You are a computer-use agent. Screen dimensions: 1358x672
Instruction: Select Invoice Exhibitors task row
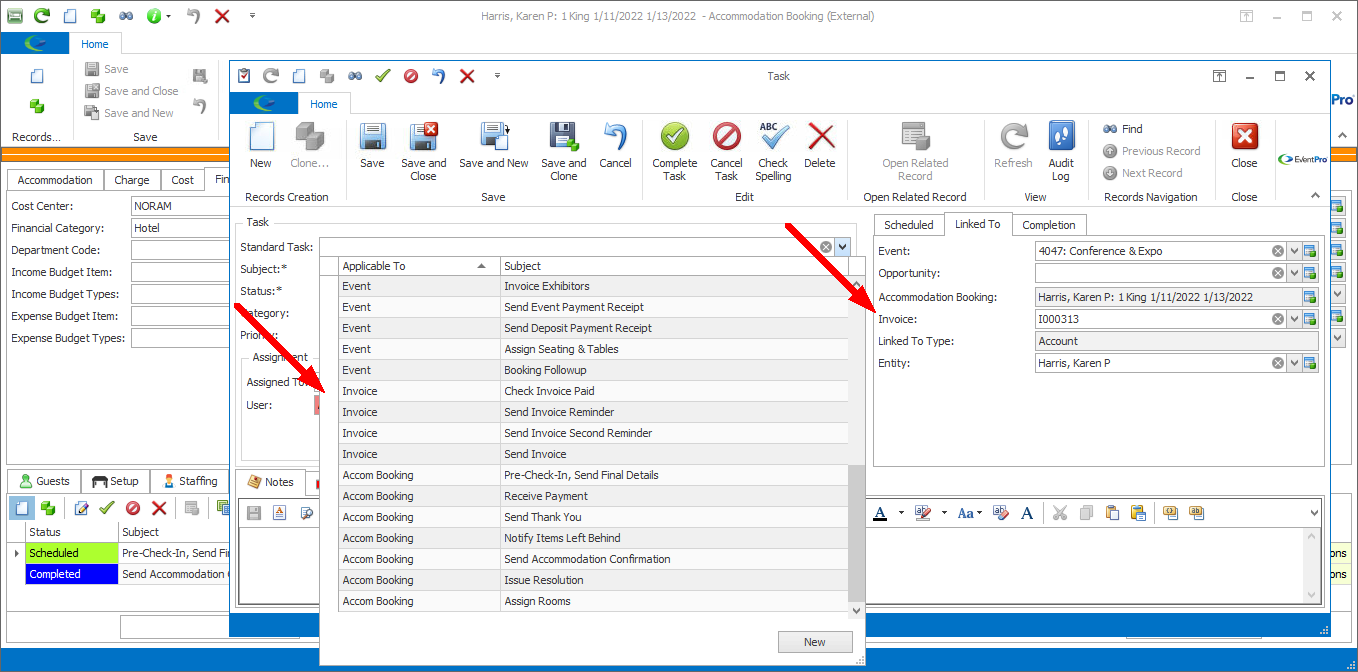[594, 286]
